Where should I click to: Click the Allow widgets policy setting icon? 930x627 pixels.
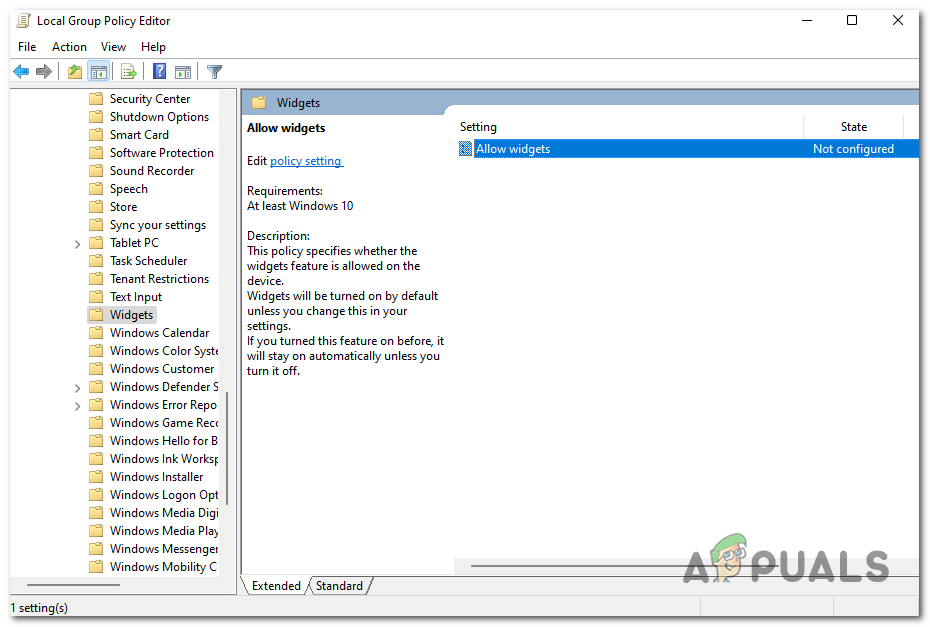(466, 148)
